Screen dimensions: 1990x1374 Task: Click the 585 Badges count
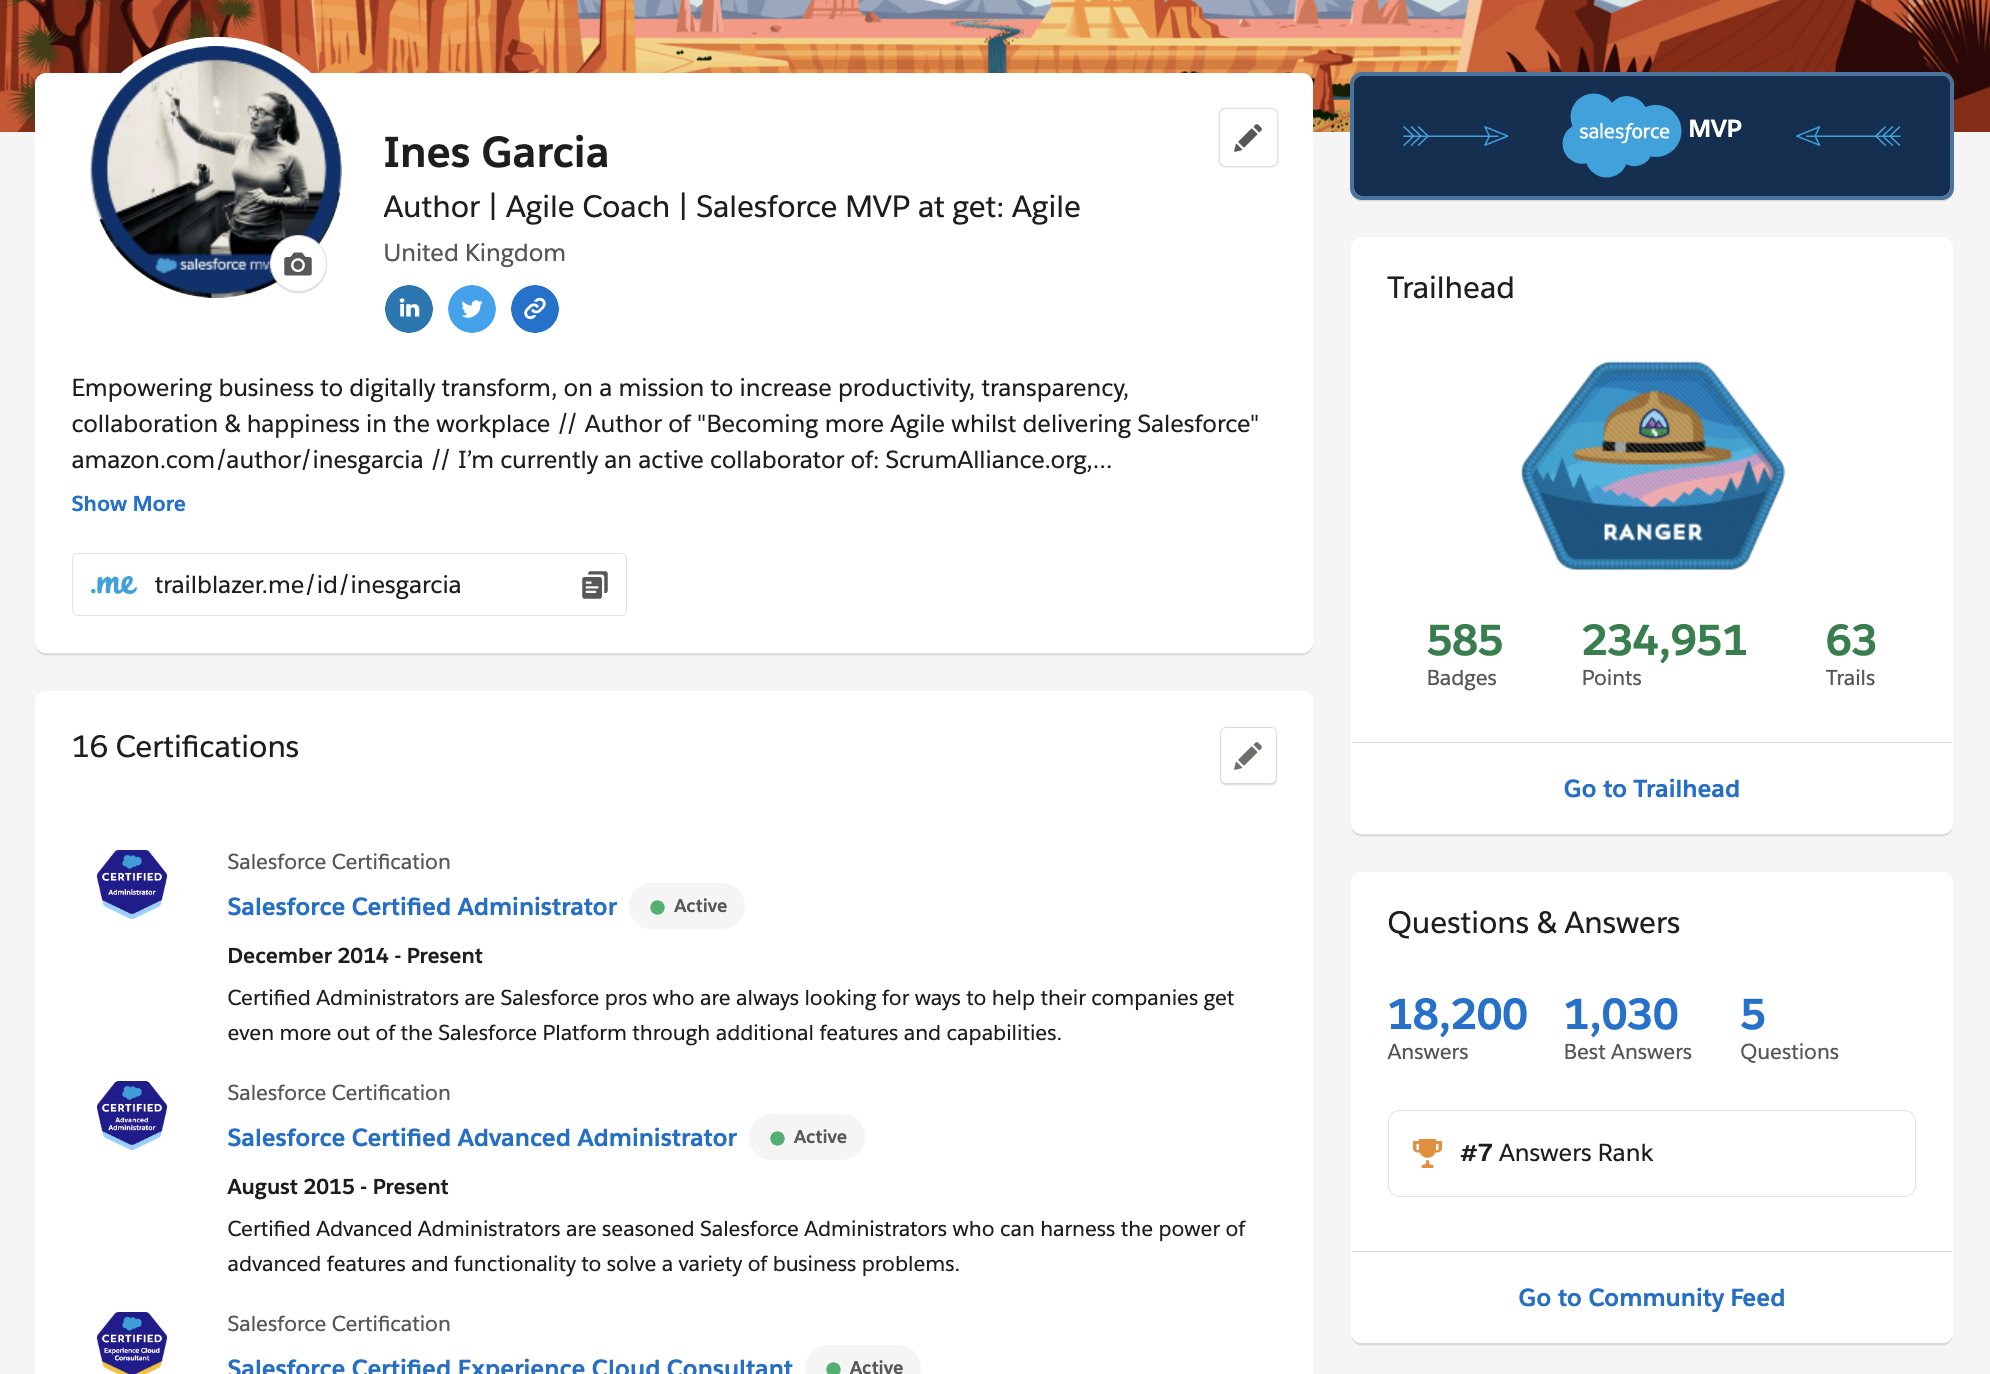point(1464,654)
